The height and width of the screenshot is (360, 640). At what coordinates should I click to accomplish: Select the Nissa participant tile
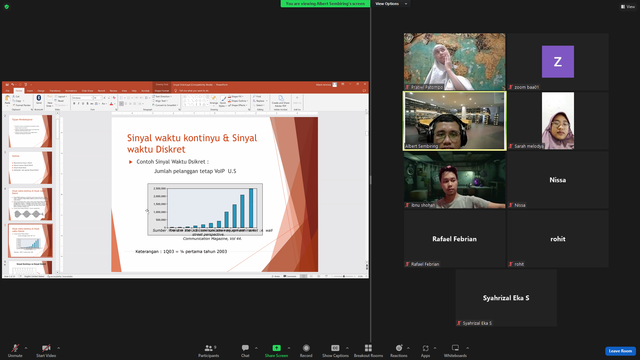point(558,180)
